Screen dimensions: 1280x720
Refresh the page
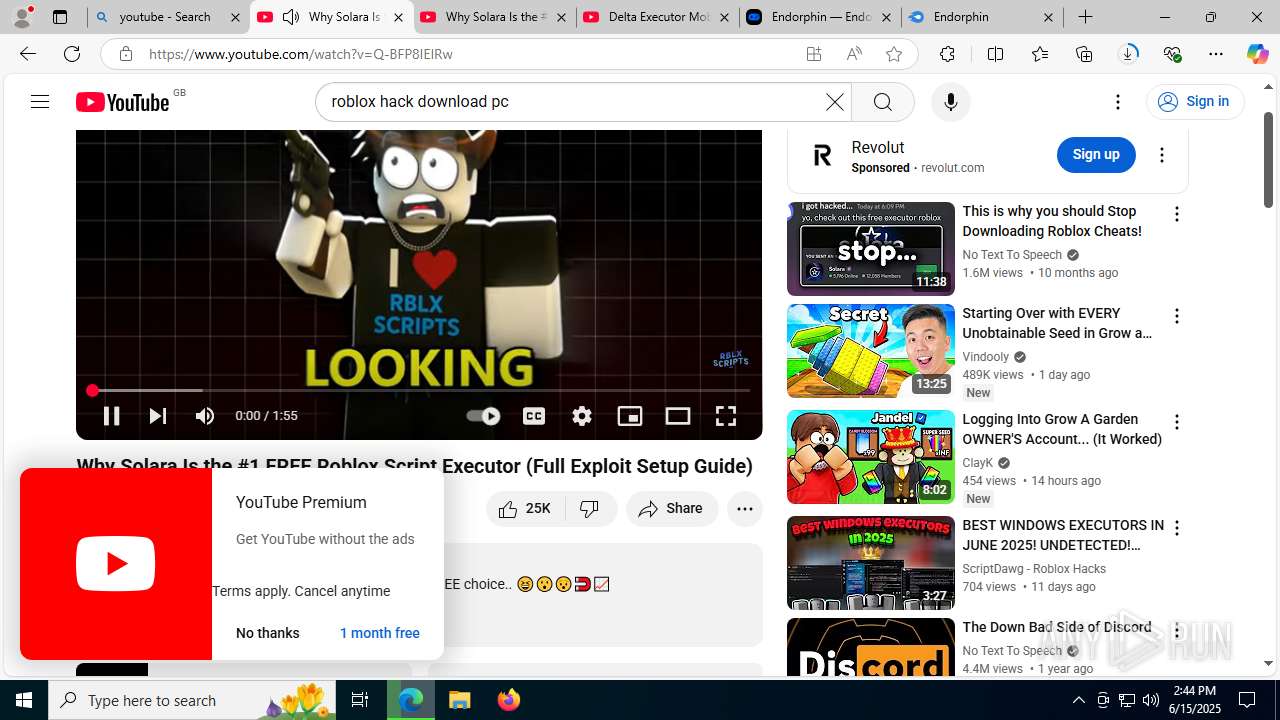click(72, 54)
